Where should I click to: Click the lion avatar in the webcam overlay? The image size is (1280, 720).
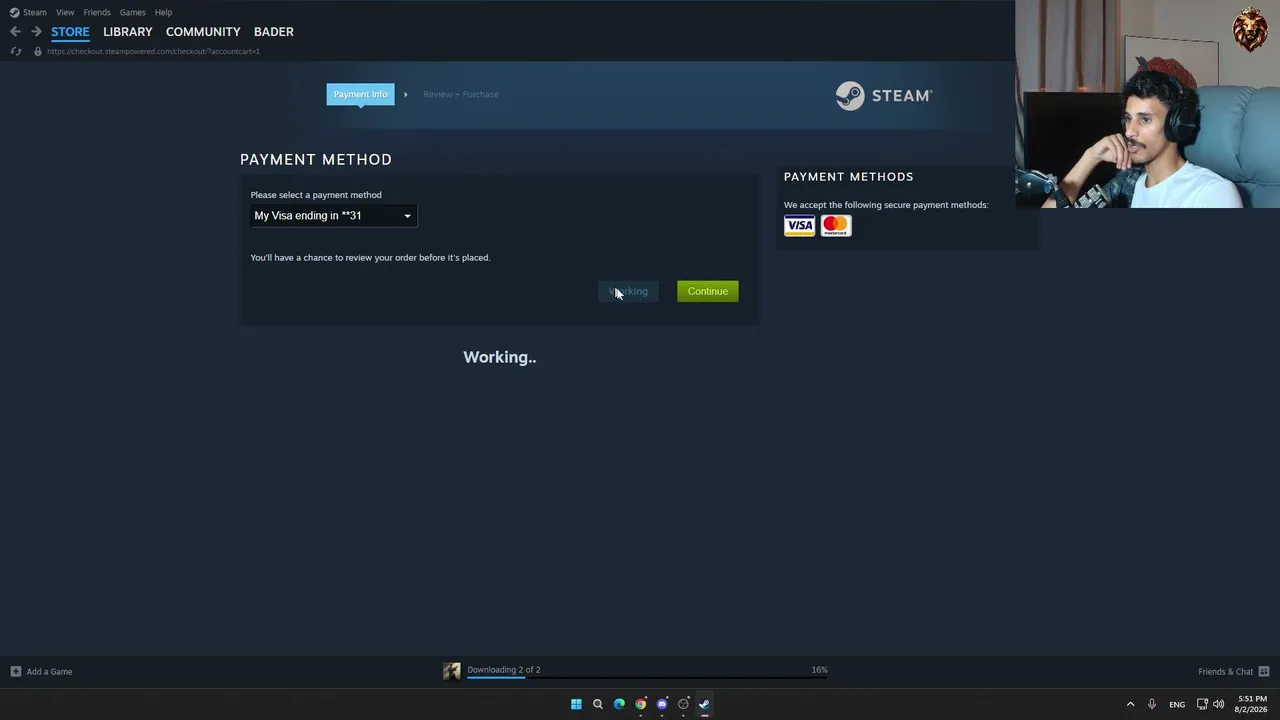(x=1250, y=30)
